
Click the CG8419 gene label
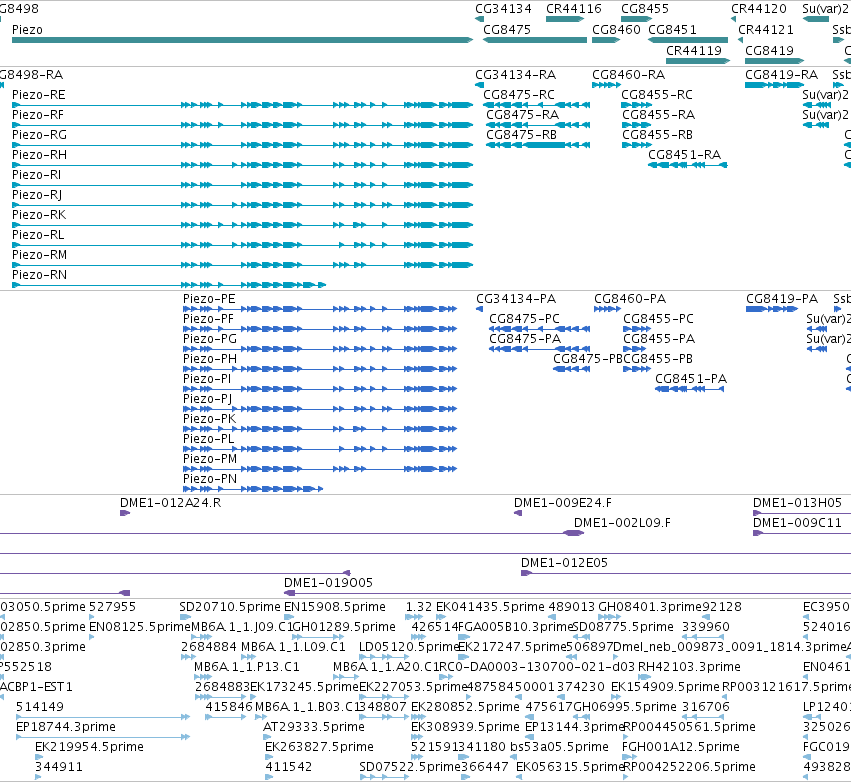(769, 50)
